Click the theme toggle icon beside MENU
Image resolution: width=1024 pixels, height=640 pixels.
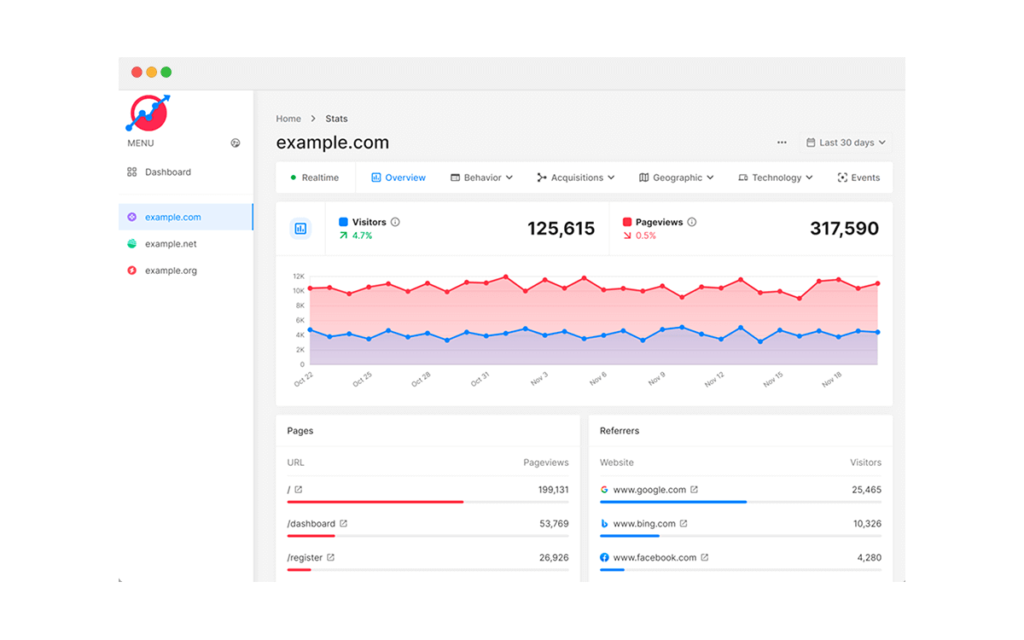(x=235, y=143)
